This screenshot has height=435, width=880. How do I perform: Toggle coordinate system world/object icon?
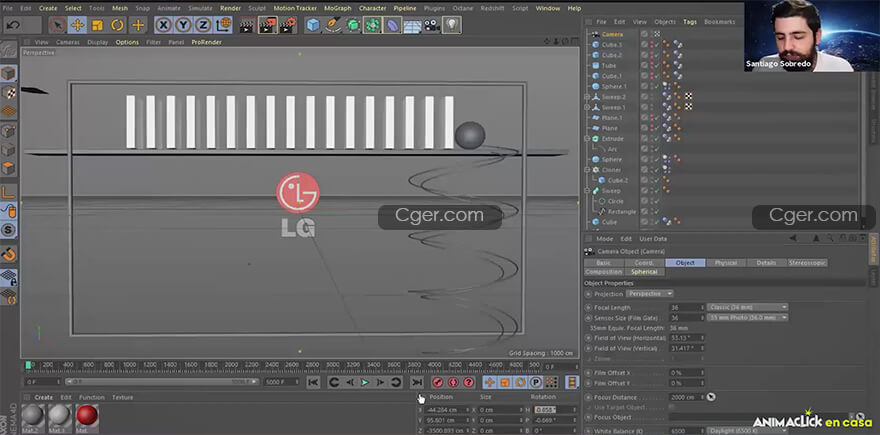tap(223, 25)
